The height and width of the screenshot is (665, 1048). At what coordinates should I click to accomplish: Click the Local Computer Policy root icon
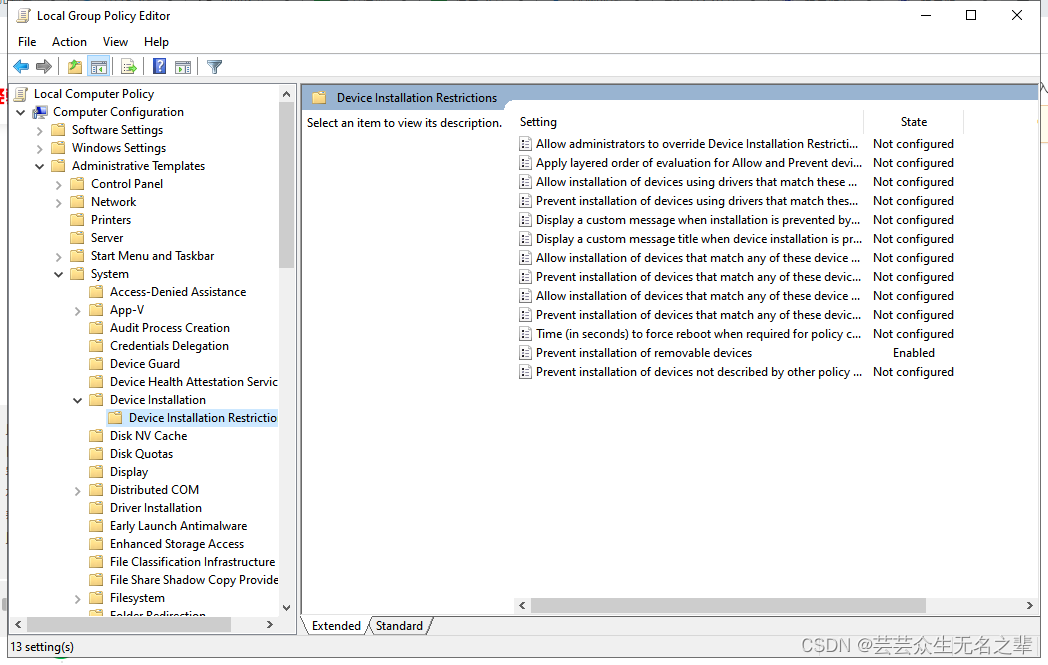point(22,94)
